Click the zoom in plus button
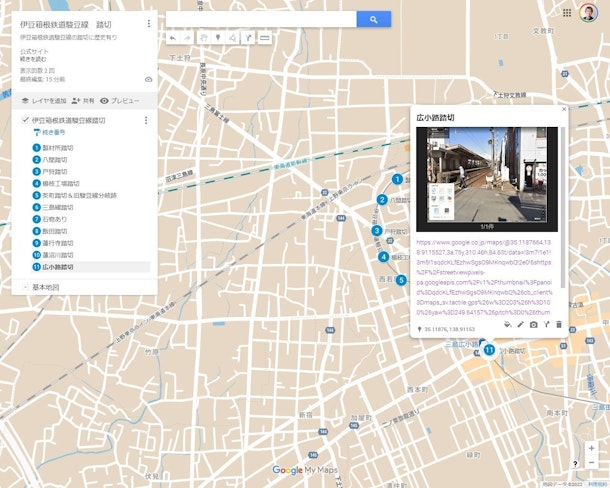Image resolution: width=610 pixels, height=488 pixels. point(591,449)
